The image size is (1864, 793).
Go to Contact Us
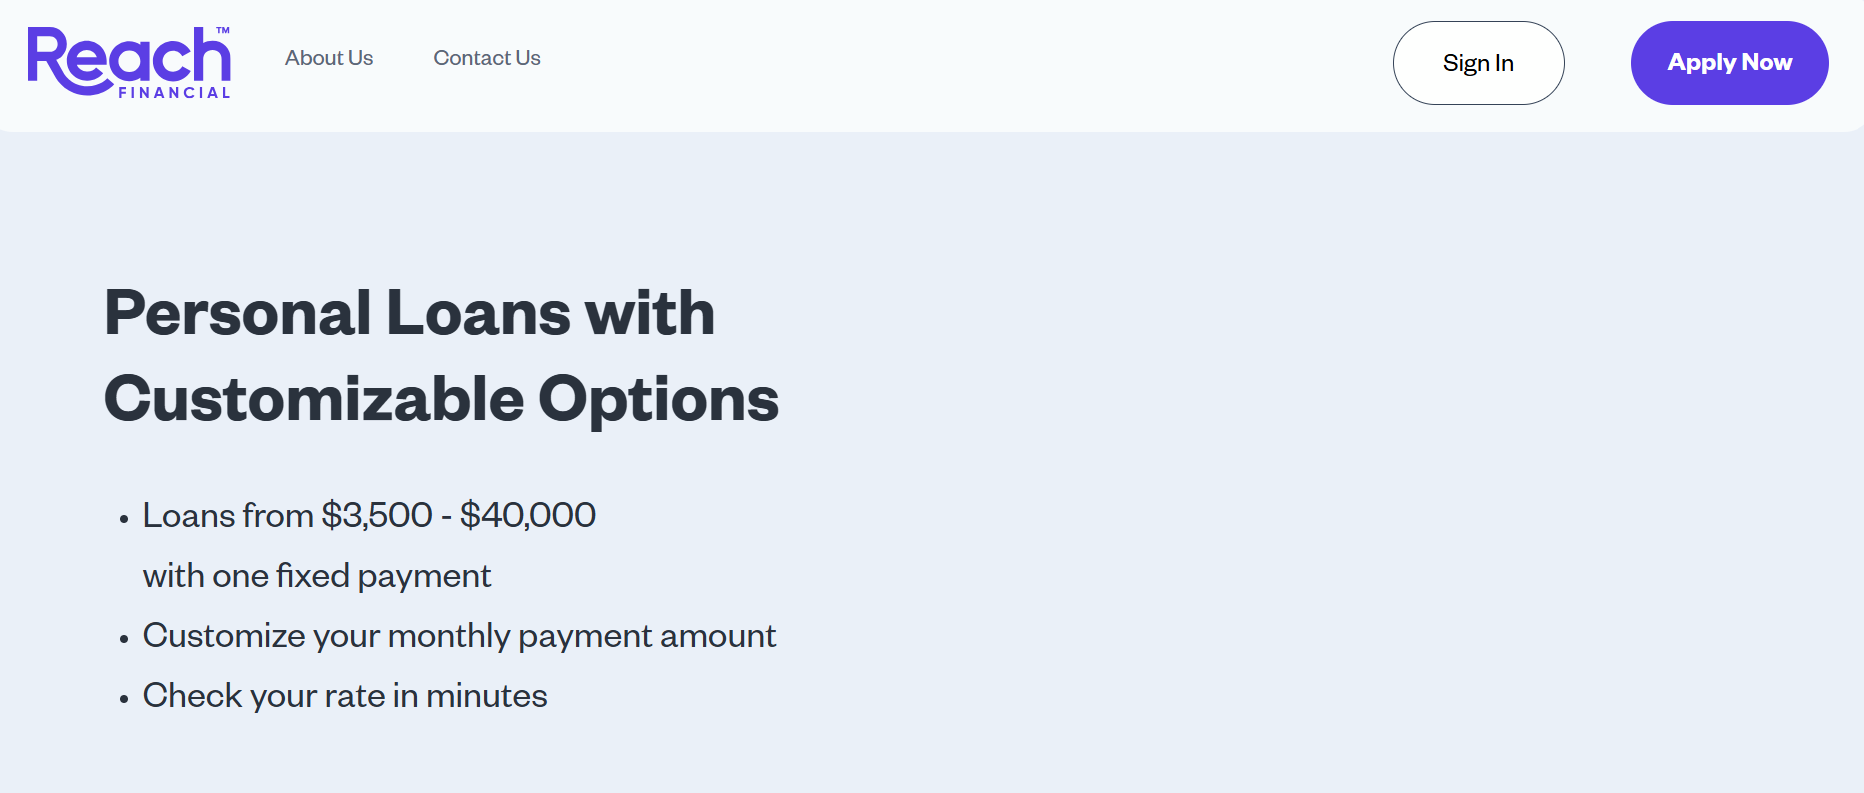[x=487, y=58]
